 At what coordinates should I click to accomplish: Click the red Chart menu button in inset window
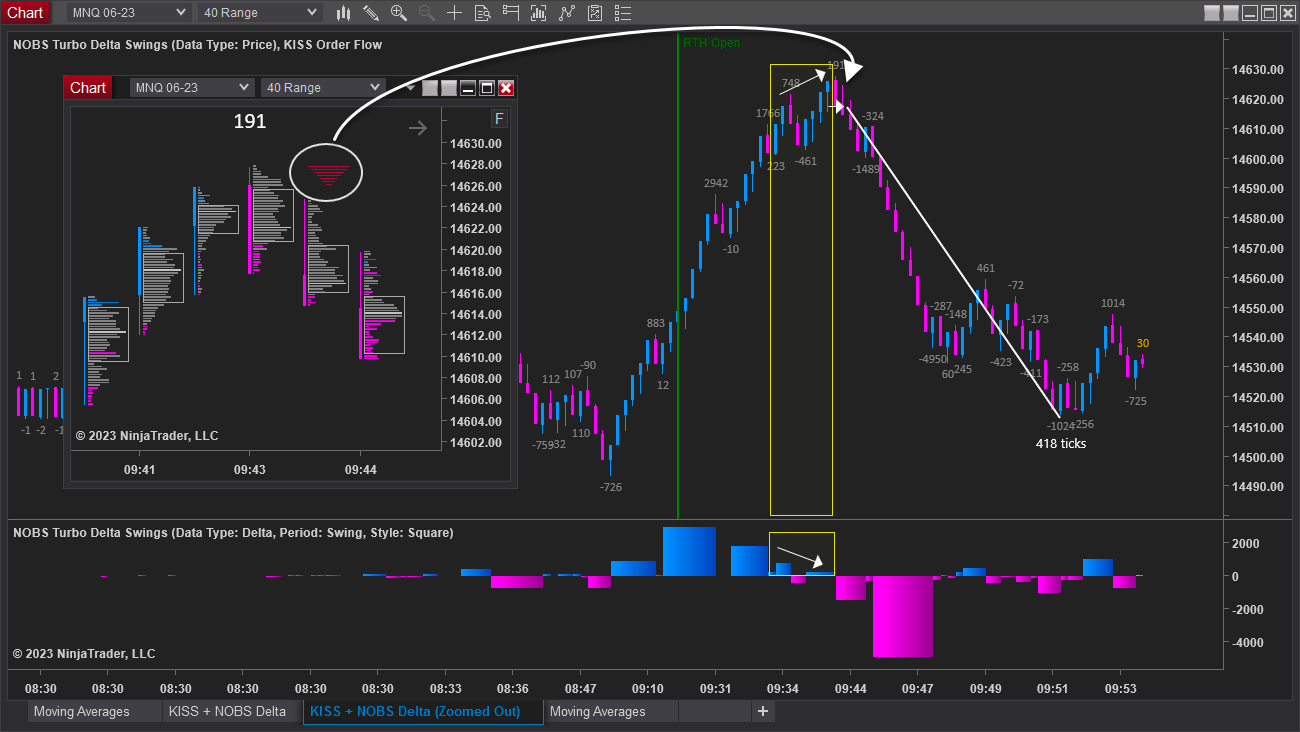[88, 88]
